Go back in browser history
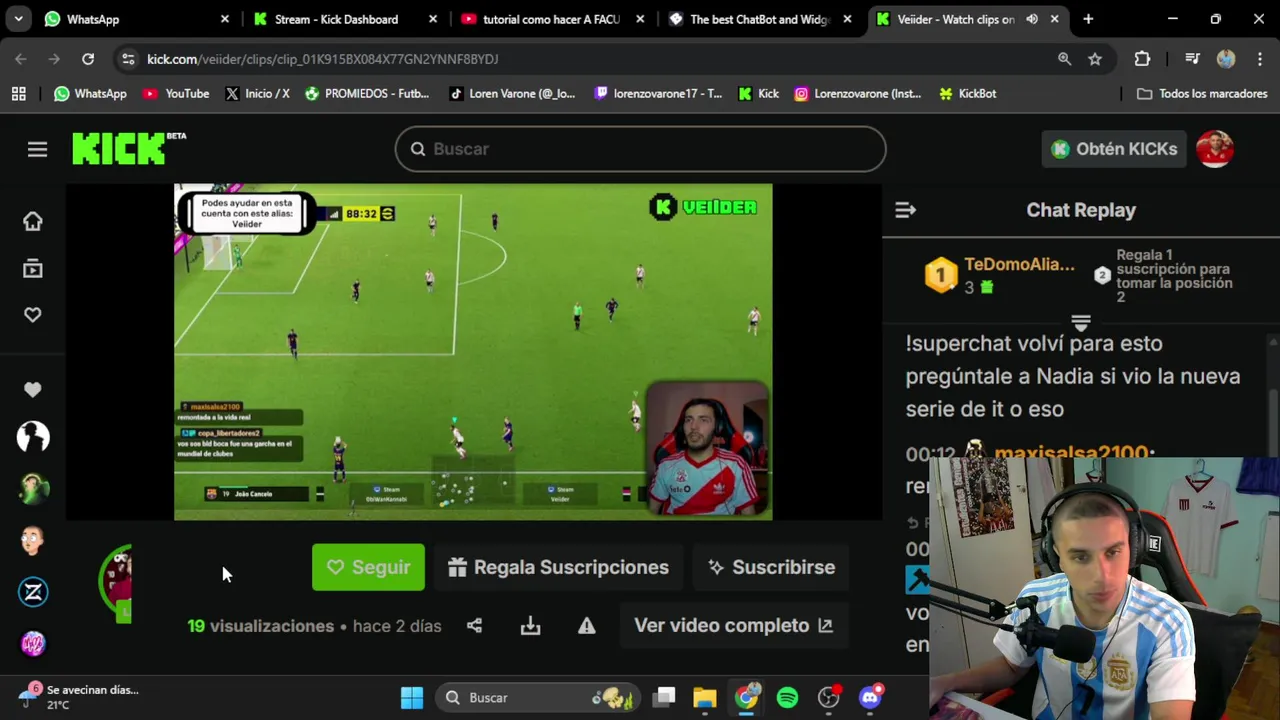This screenshot has width=1280, height=720. [x=21, y=59]
